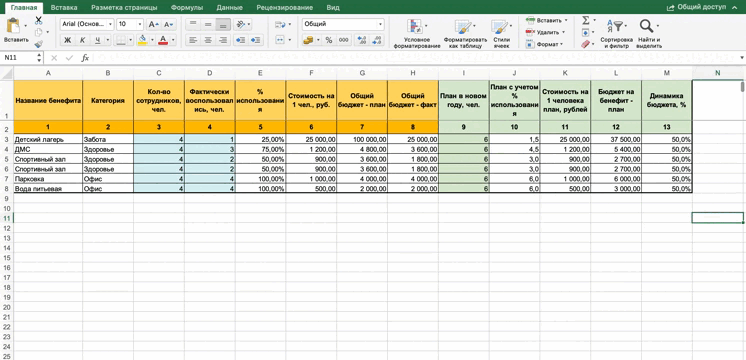
Task: Increase decimal places
Action: (362, 40)
